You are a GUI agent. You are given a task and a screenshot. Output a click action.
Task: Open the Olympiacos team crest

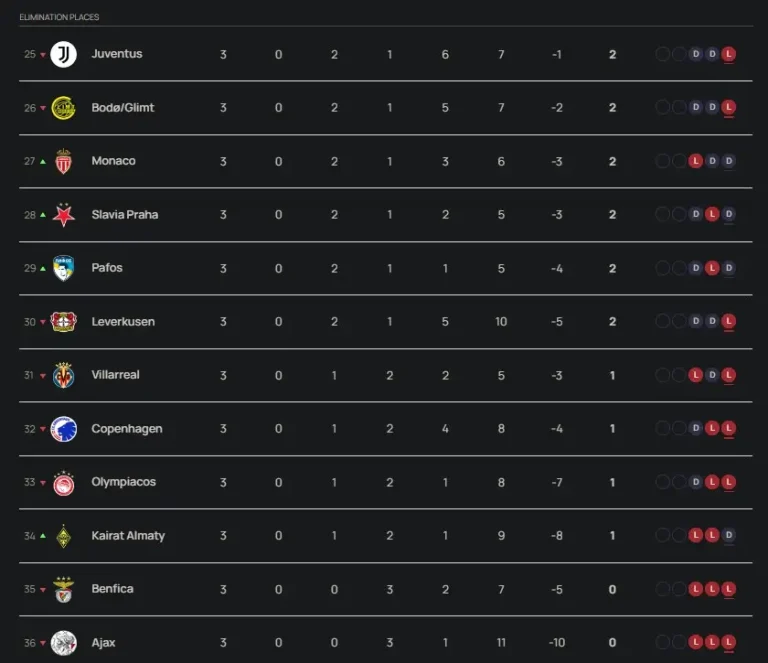[x=64, y=482]
